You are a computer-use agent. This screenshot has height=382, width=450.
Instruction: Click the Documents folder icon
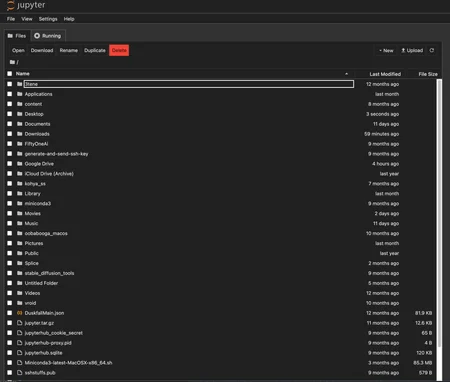click(20, 124)
